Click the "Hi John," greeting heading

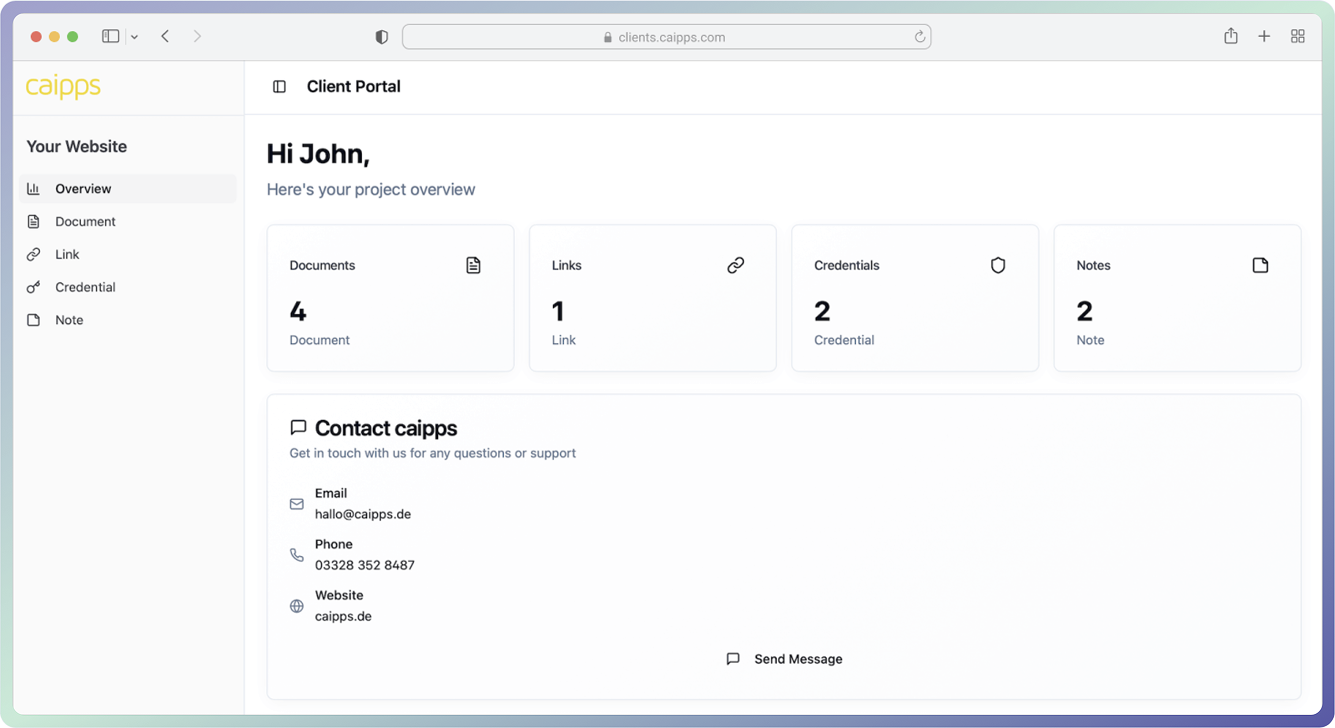[x=318, y=154]
